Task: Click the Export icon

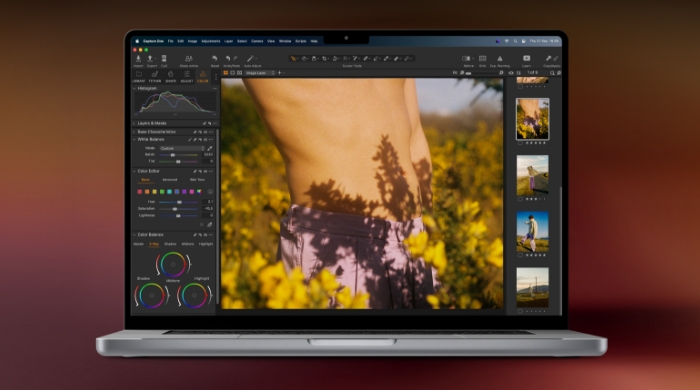Action: [150, 58]
